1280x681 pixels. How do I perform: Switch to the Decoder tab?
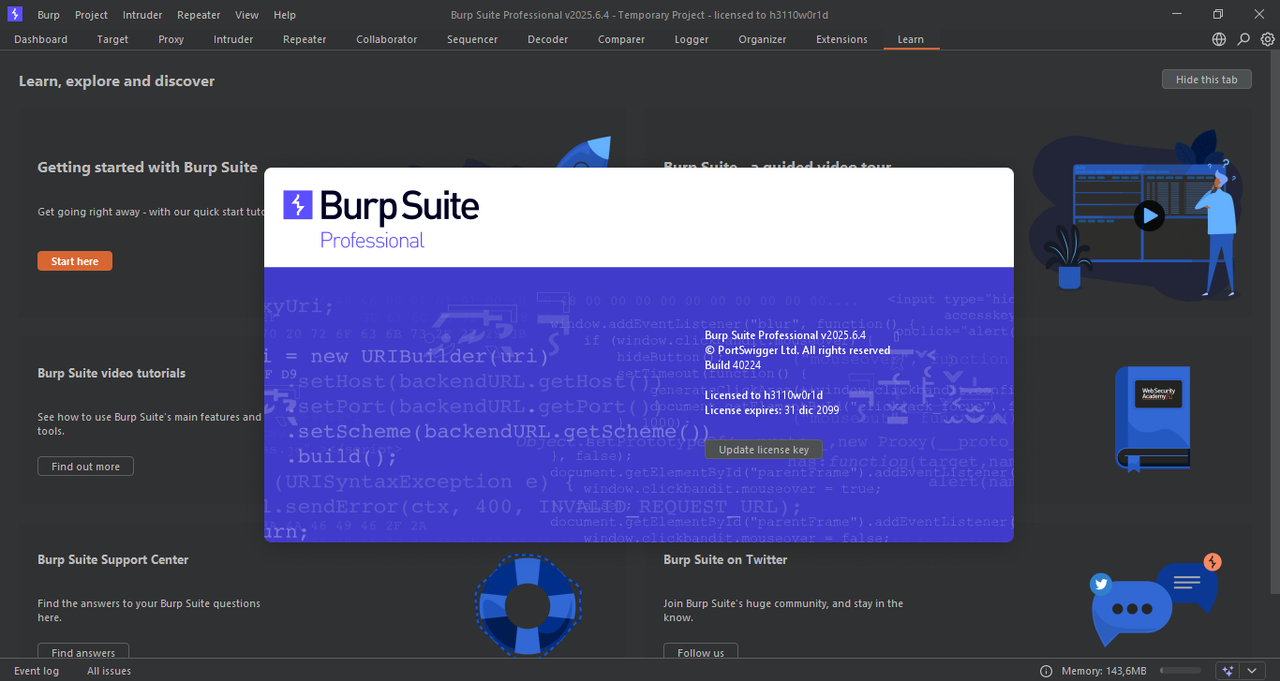click(x=548, y=39)
